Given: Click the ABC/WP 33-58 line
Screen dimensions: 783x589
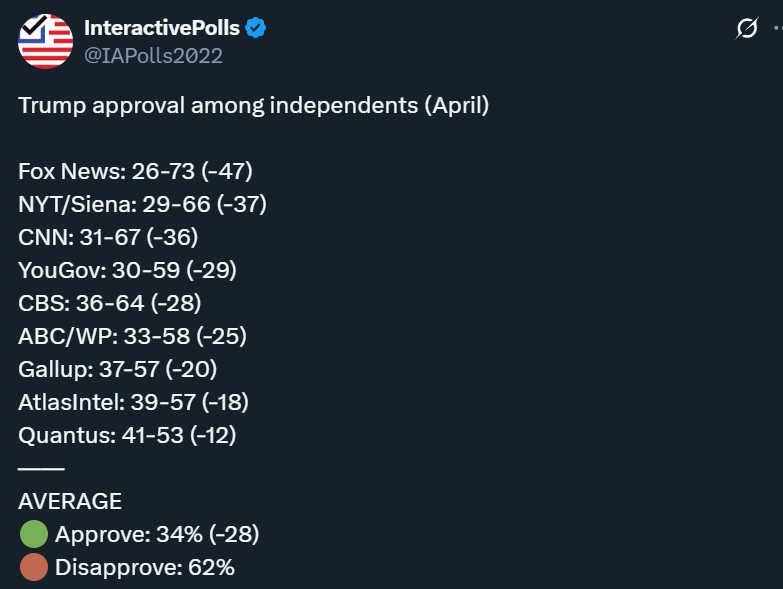Looking at the screenshot, I should coord(133,336).
